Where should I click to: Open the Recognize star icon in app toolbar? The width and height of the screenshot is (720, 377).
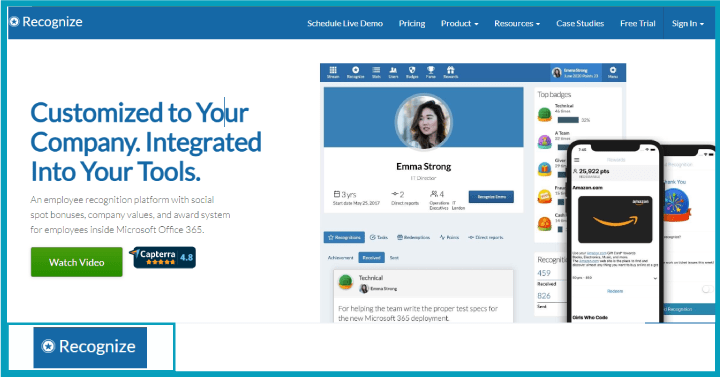tap(355, 72)
